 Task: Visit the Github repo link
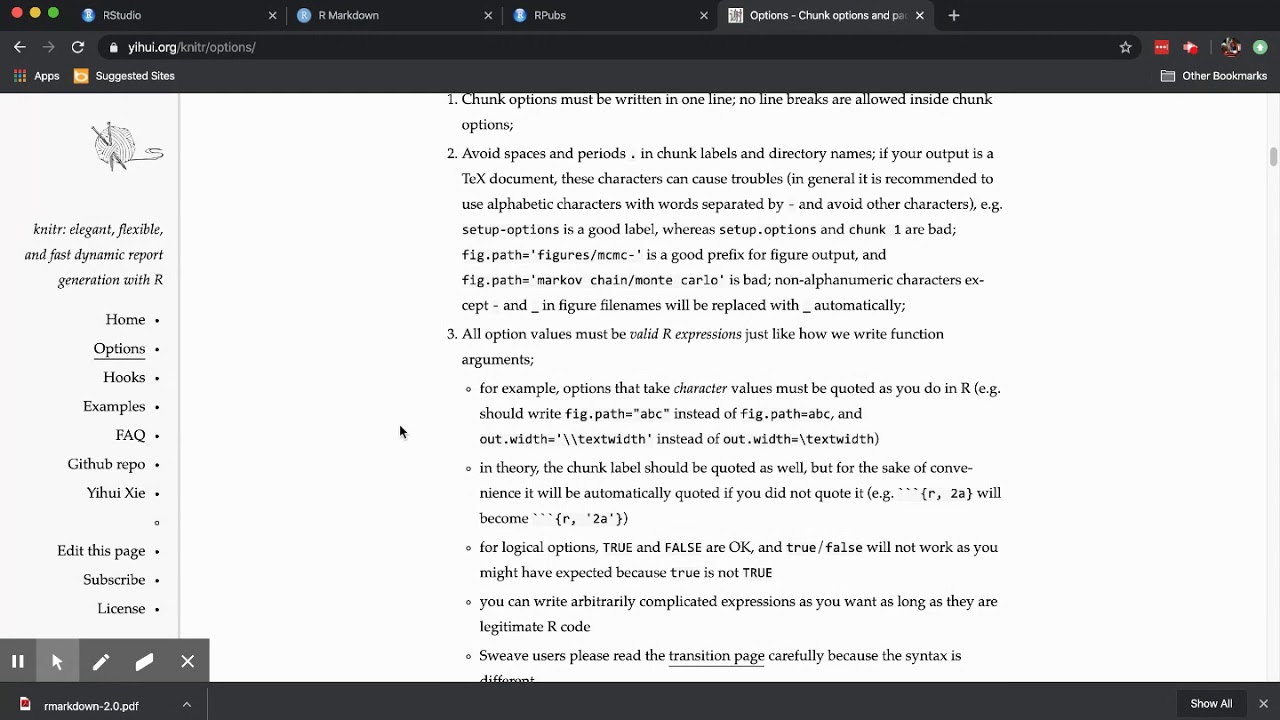[x=106, y=464]
